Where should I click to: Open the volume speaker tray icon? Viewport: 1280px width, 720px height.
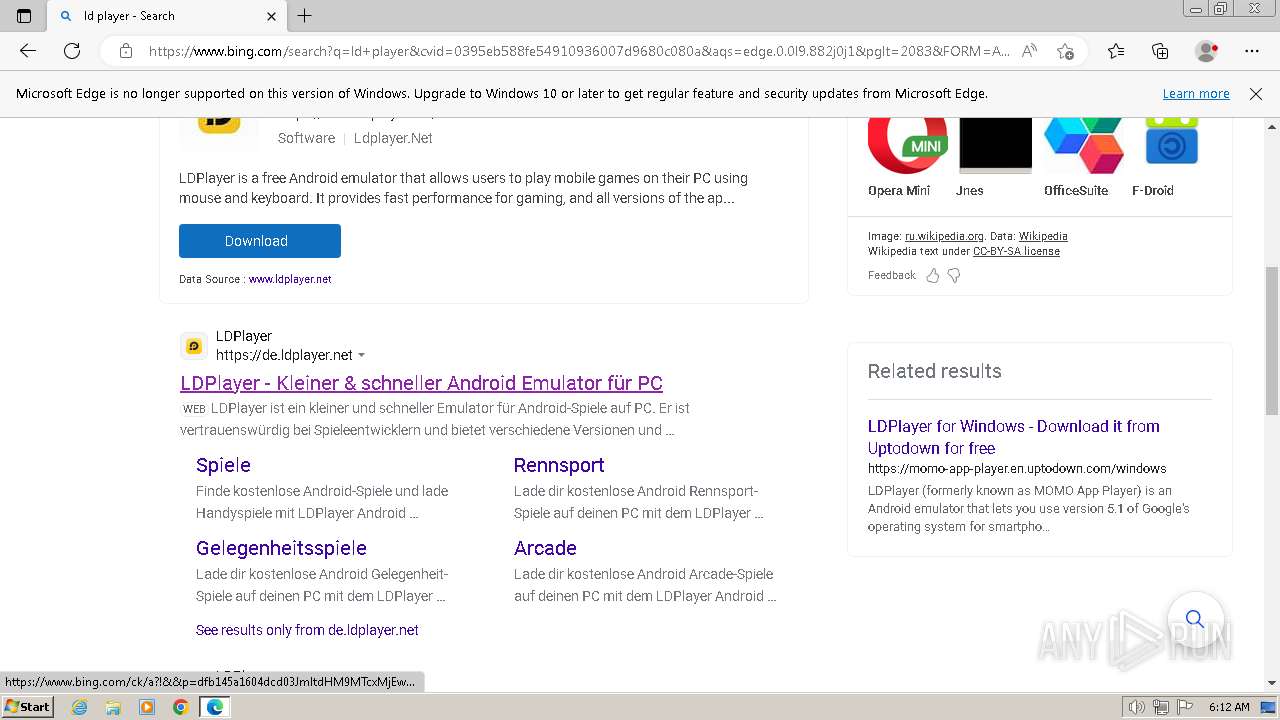click(1137, 707)
